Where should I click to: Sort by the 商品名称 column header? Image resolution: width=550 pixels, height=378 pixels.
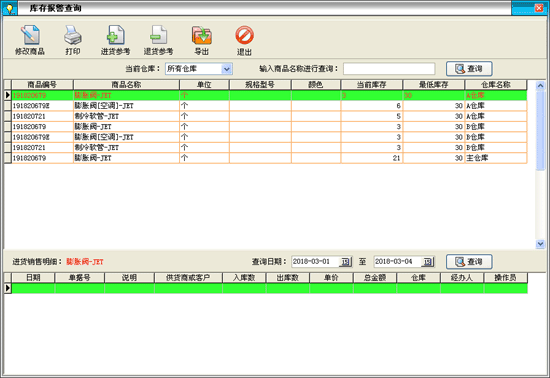click(x=126, y=85)
